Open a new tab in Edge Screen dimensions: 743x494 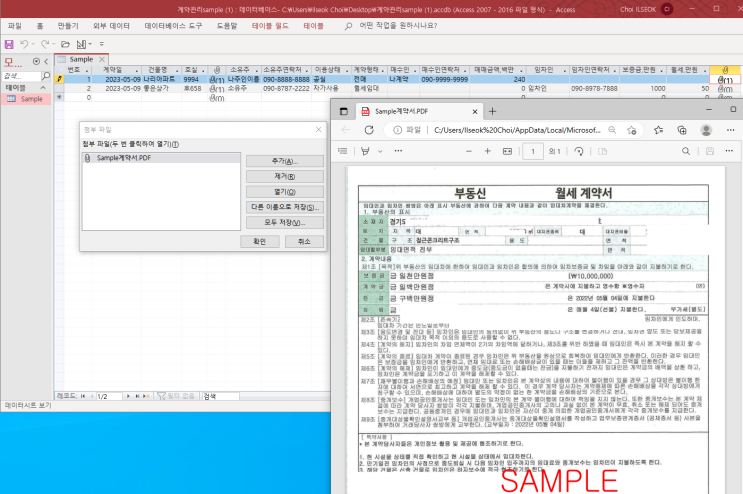[492, 111]
